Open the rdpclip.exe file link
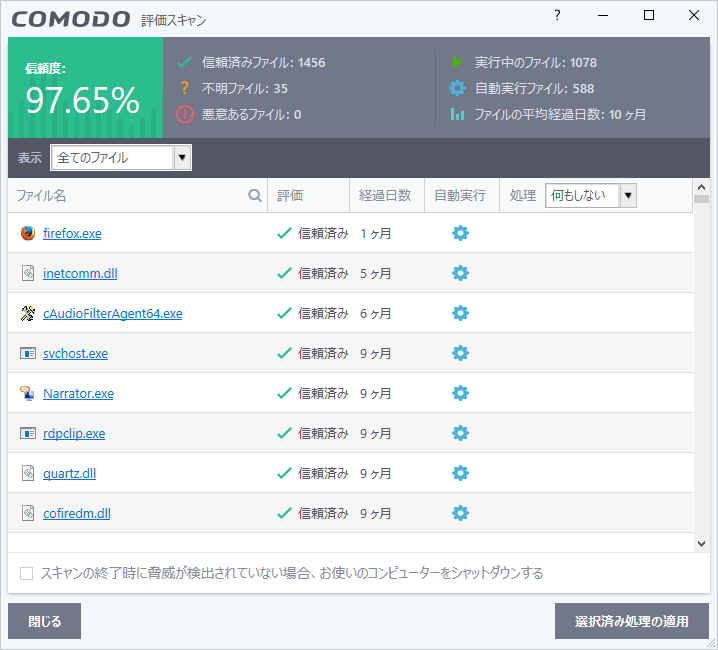The width and height of the screenshot is (718, 650). (74, 433)
